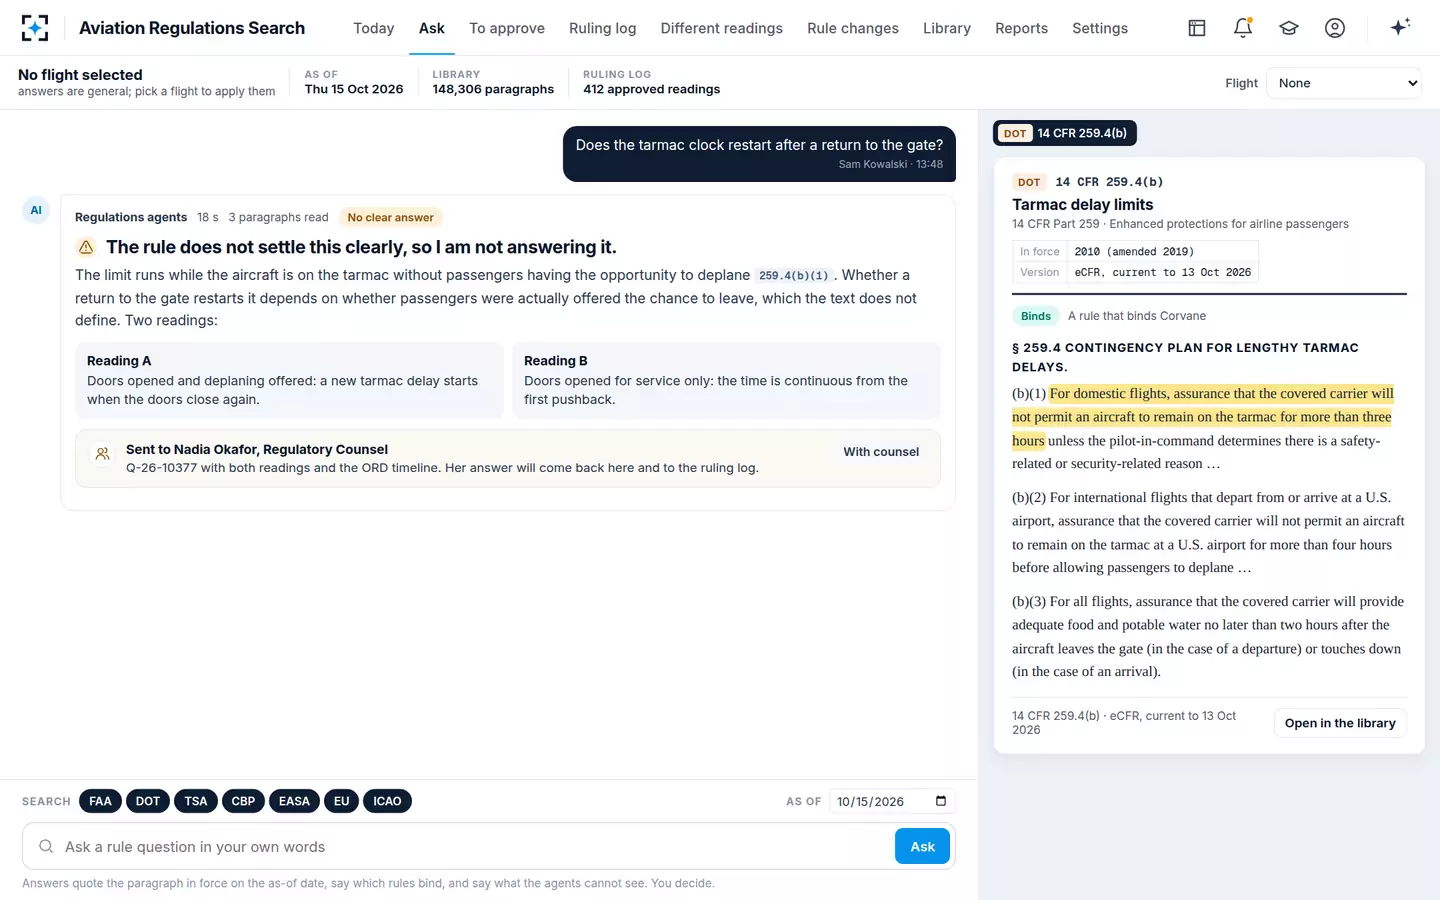
Task: Toggle the TSA search filter chip
Action: [196, 801]
